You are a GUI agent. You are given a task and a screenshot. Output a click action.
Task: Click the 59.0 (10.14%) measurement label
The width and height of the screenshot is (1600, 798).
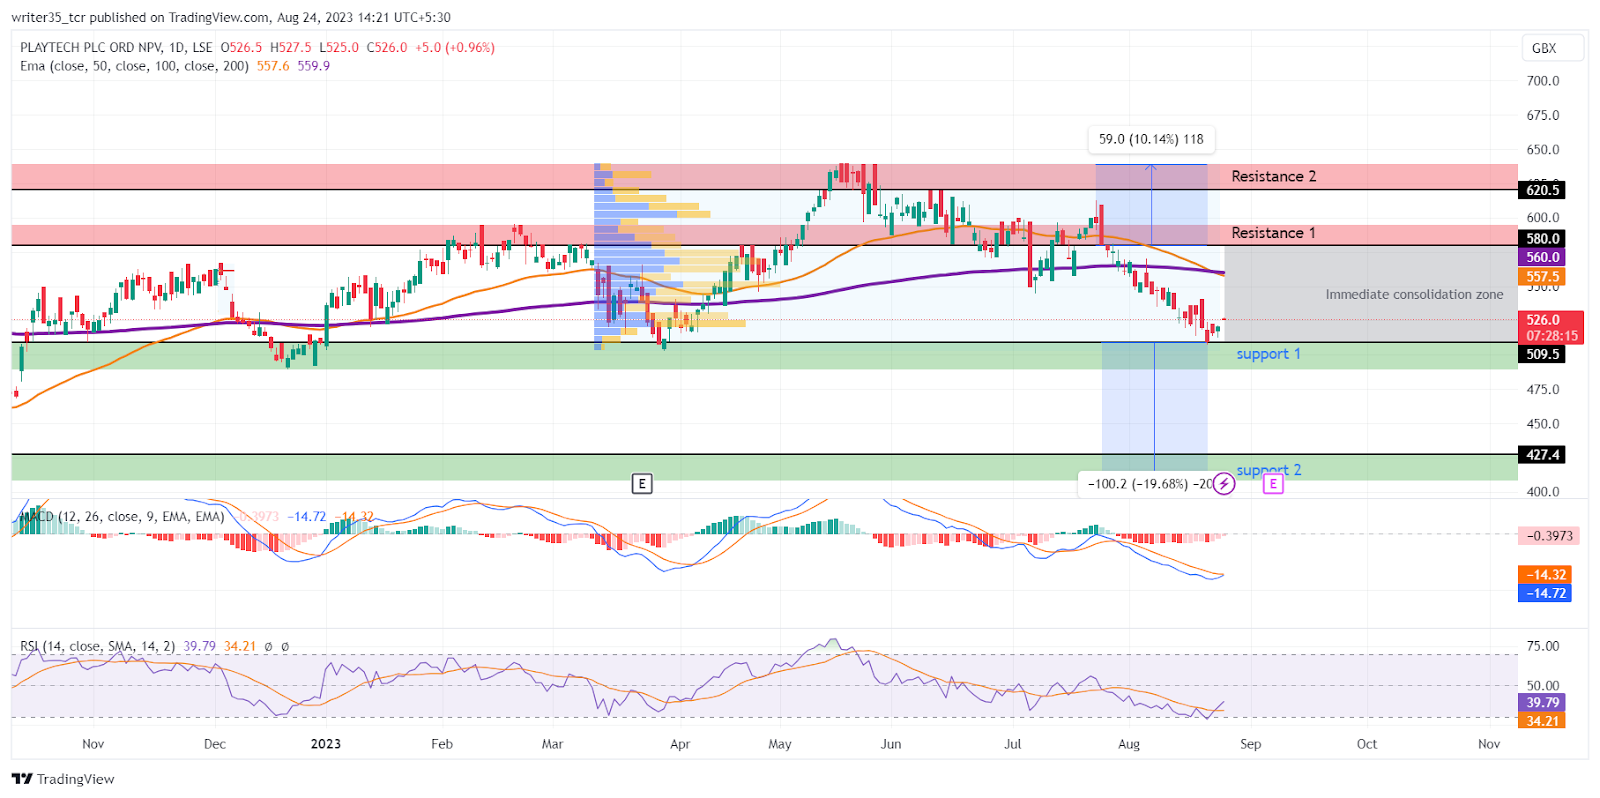click(x=1151, y=139)
